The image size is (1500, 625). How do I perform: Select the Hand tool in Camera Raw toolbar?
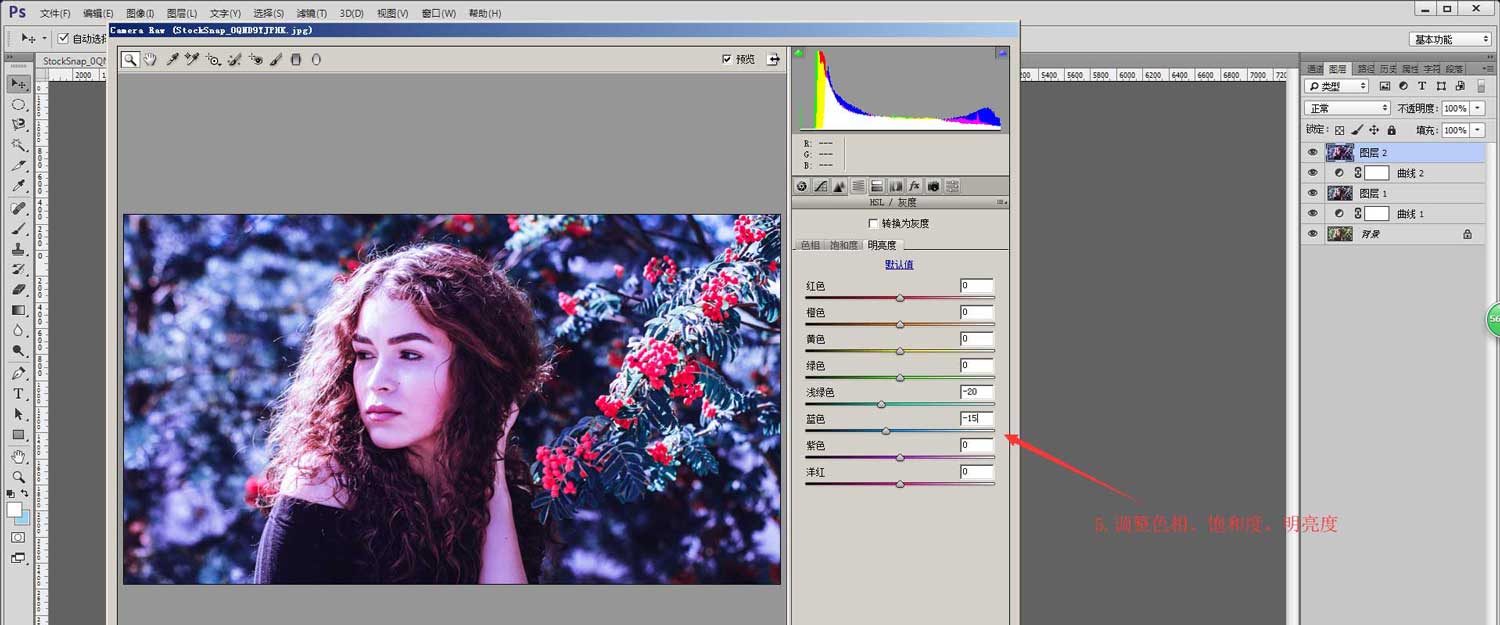[150, 60]
